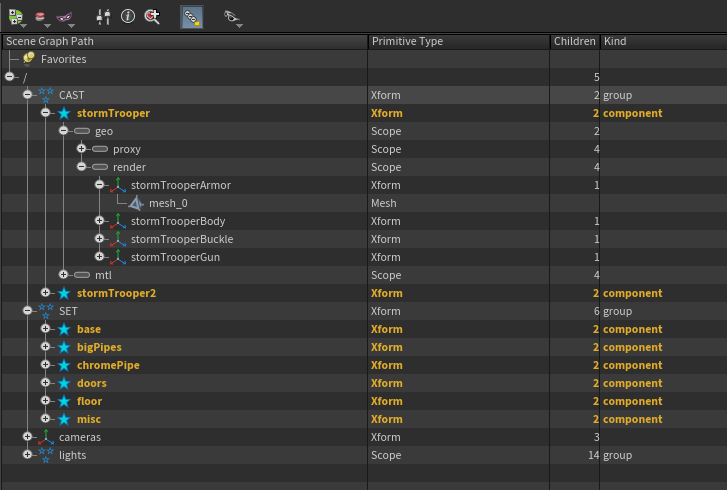The height and width of the screenshot is (490, 727).
Task: Click "Mesh" primitive type cell
Action: (x=384, y=204)
